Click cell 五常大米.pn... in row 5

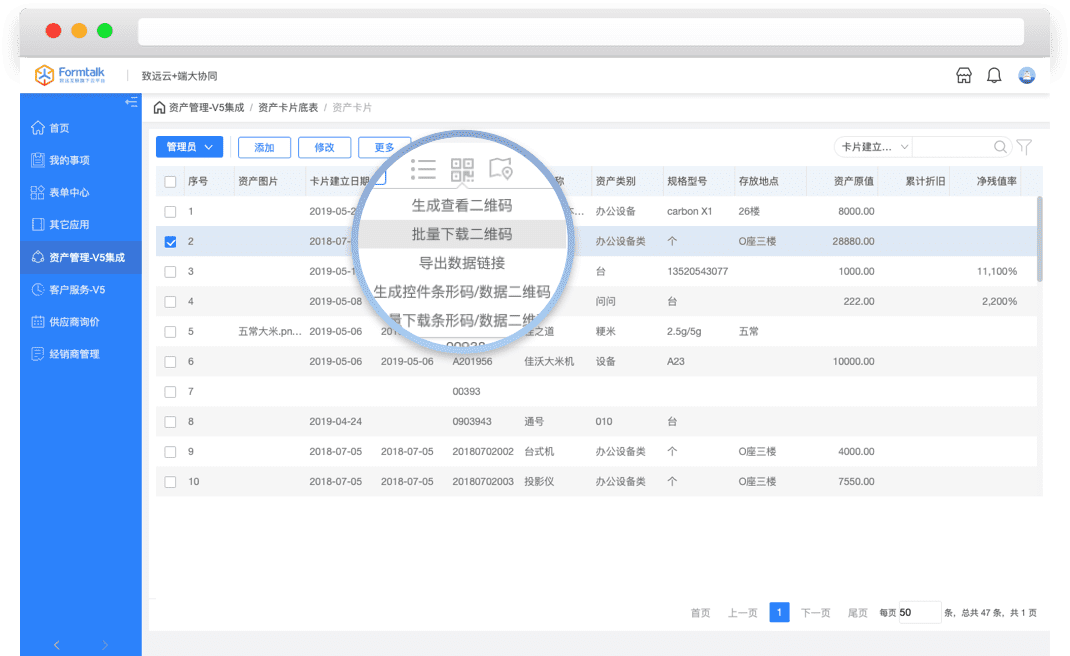point(270,331)
